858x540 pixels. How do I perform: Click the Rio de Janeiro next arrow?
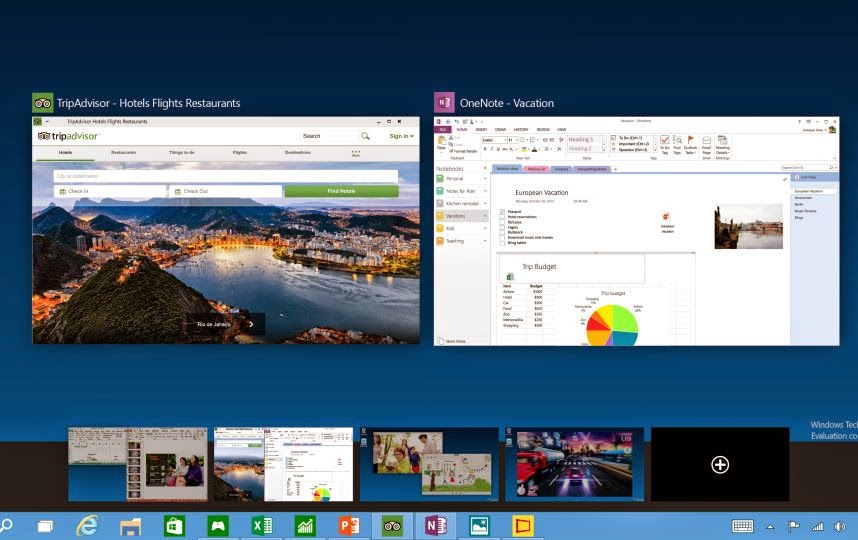(251, 324)
